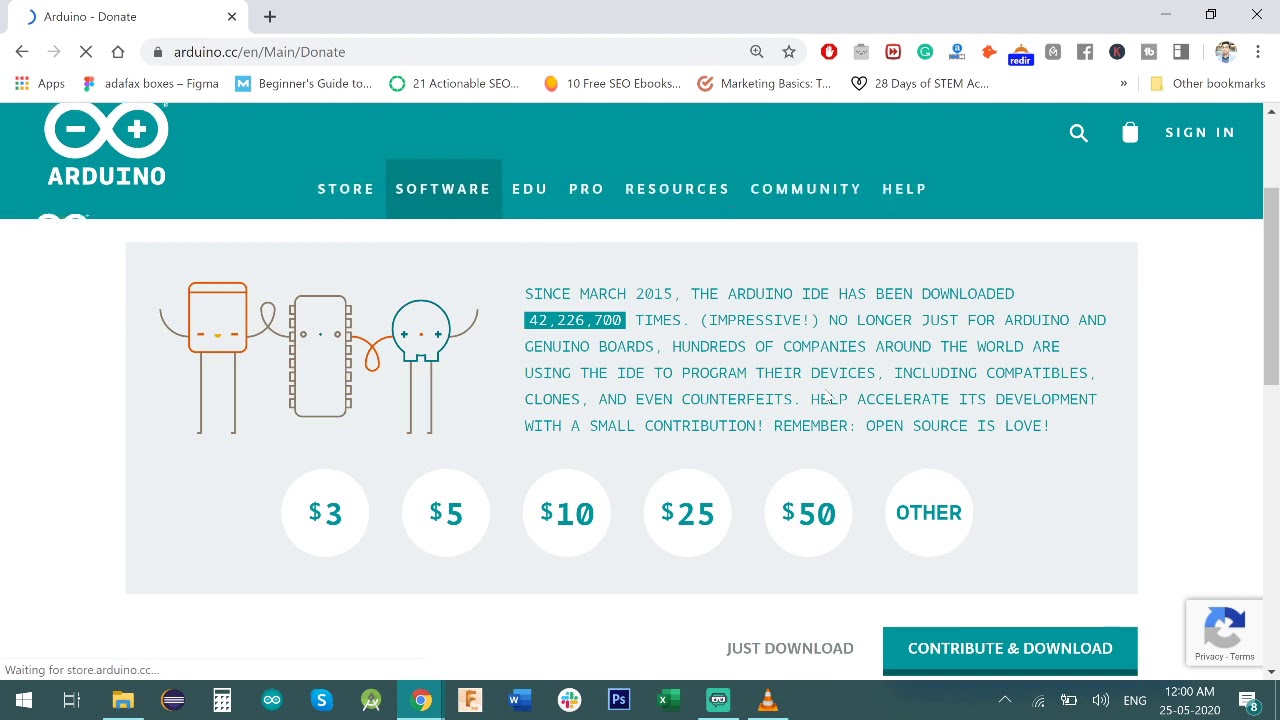Screen dimensions: 1280x720
Task: Open a new tab with the plus button
Action: (x=270, y=16)
